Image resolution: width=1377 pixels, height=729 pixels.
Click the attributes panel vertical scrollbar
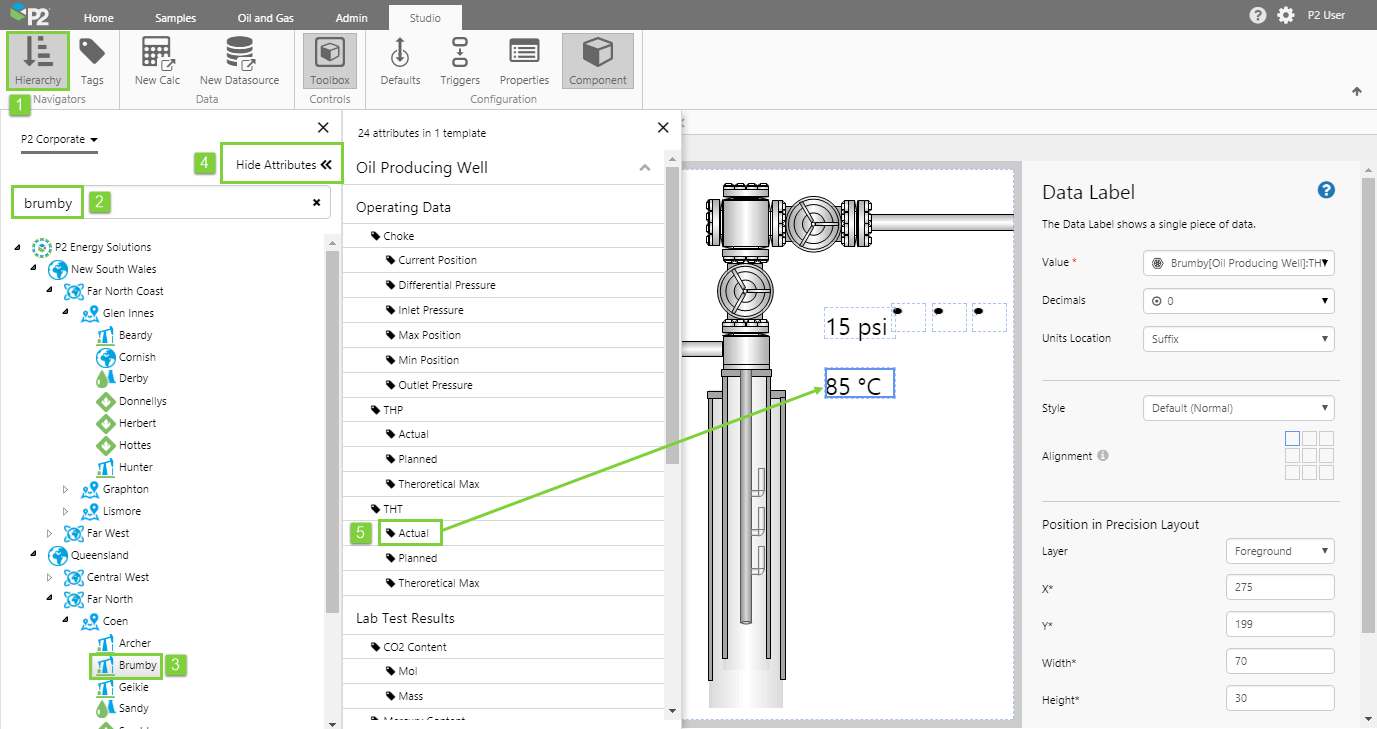click(672, 320)
